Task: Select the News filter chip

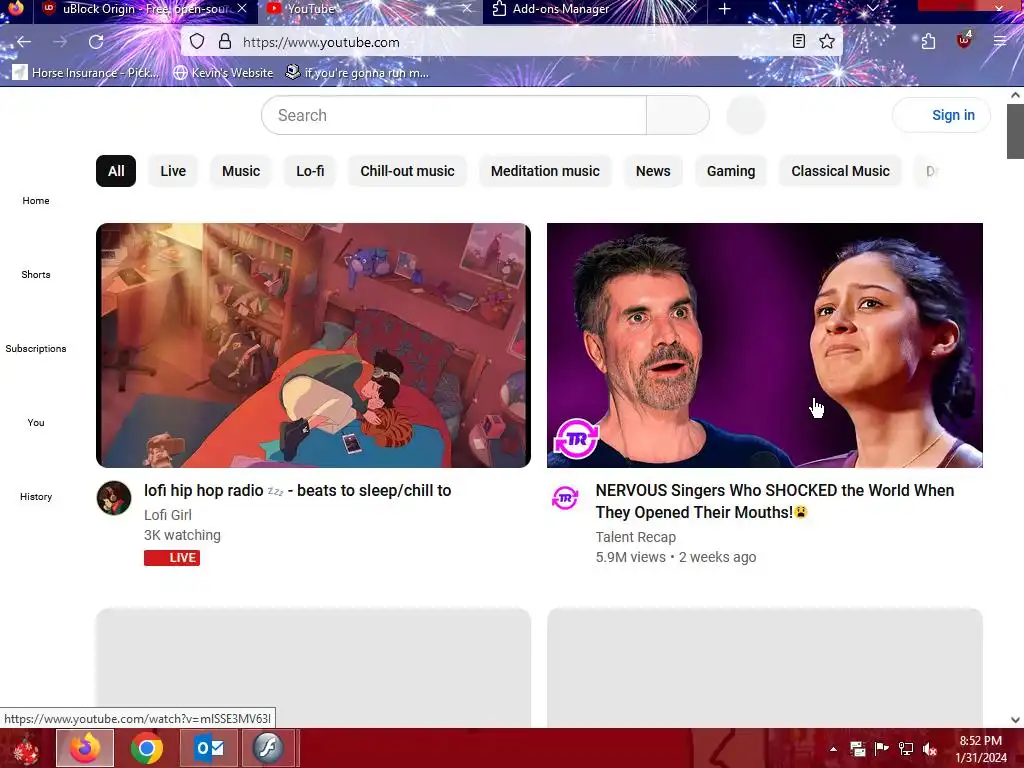Action: tap(653, 171)
